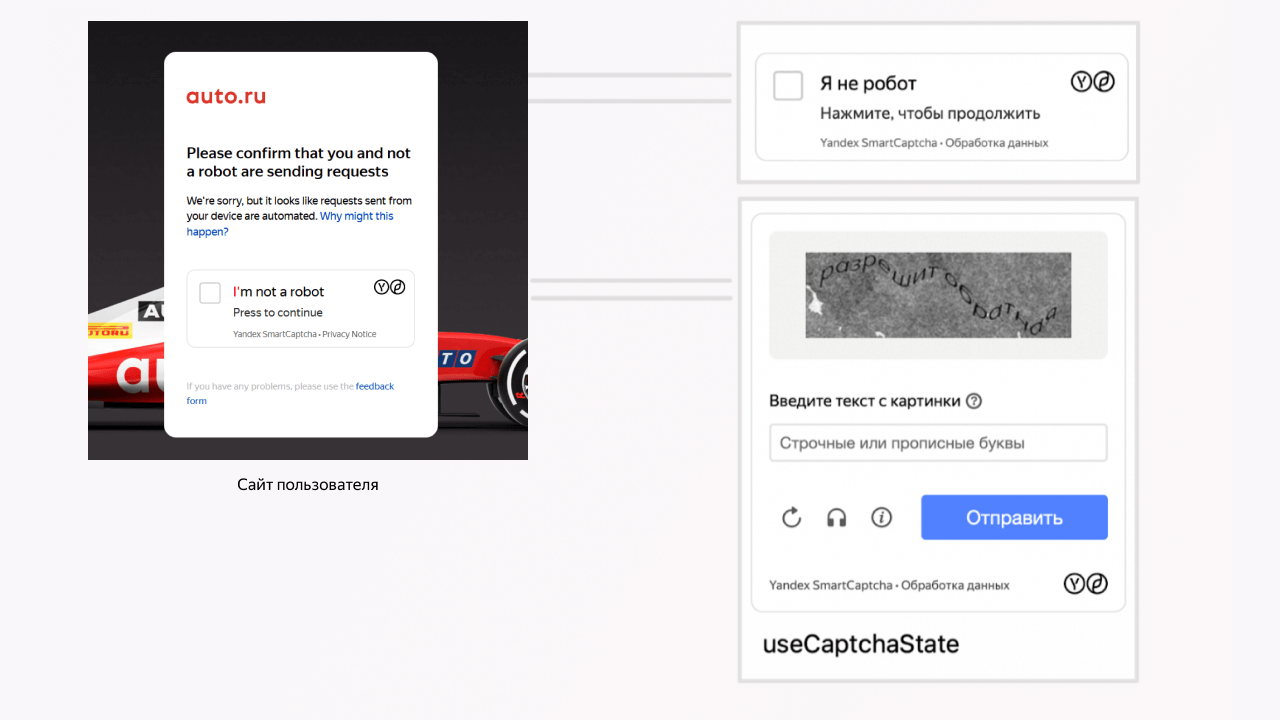
Task: Click the Yandex logo in the 'Я не робот' widget
Action: pos(1093,82)
